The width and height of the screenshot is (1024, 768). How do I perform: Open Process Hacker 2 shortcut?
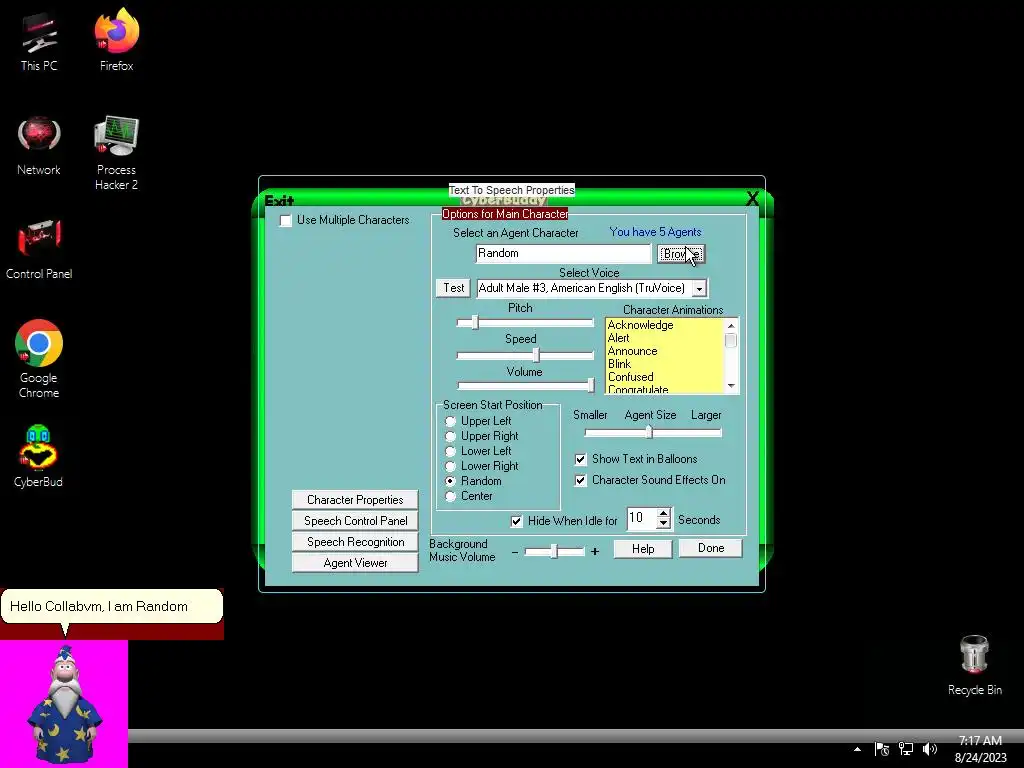116,153
